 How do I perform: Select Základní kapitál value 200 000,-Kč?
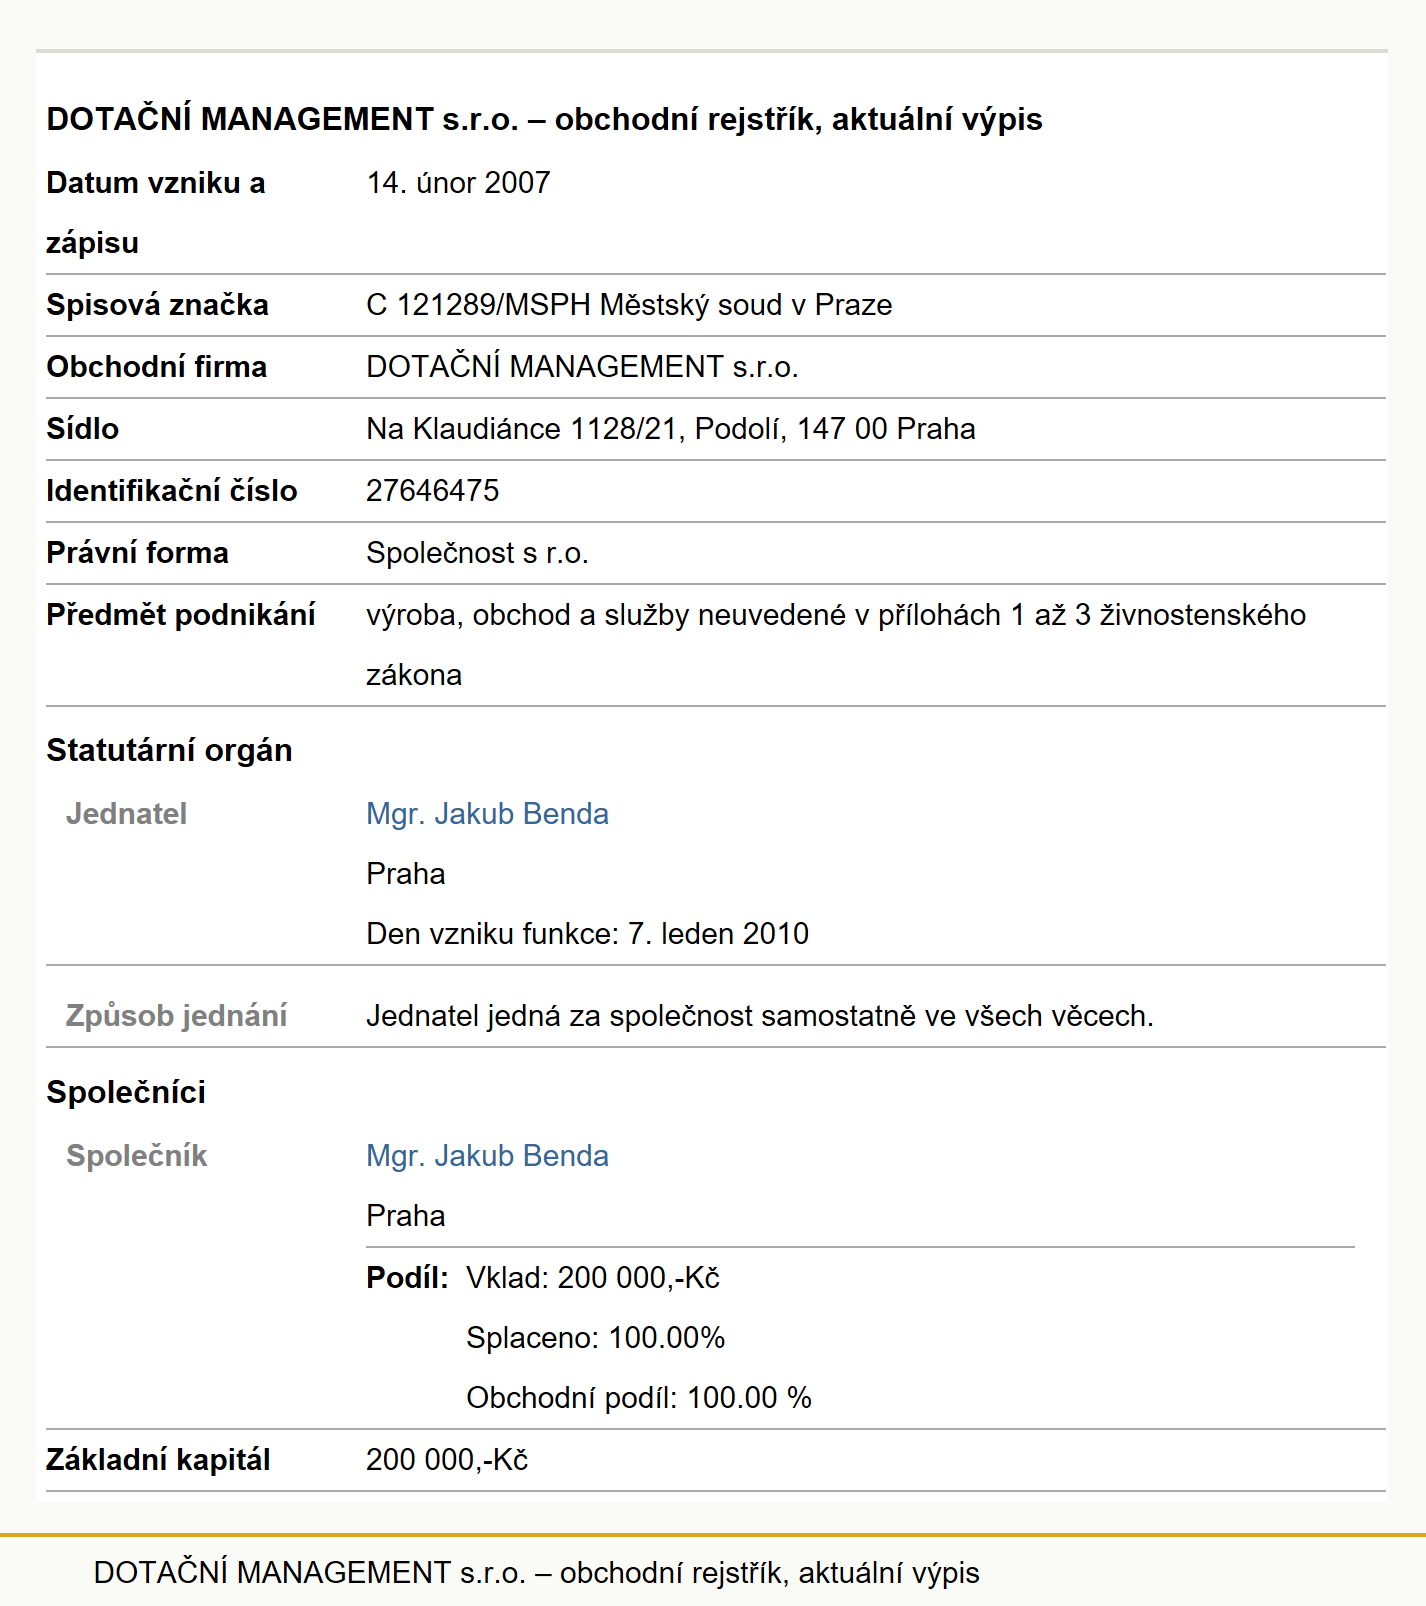pyautogui.click(x=447, y=1460)
